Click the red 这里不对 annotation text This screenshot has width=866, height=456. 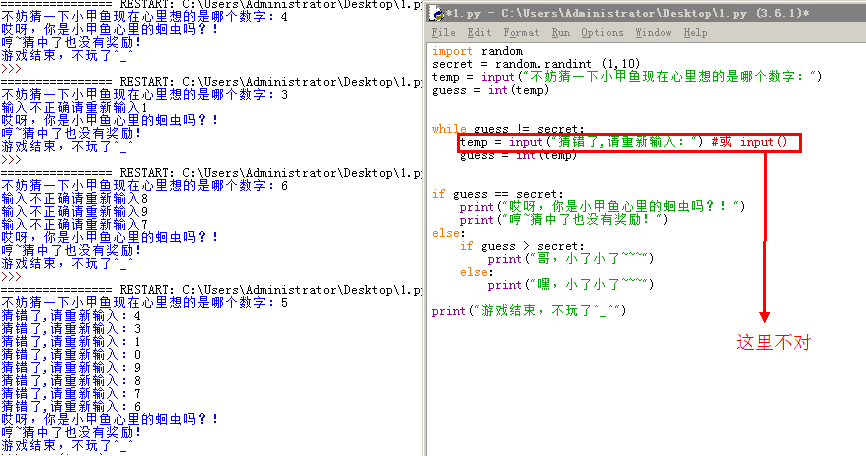point(773,342)
